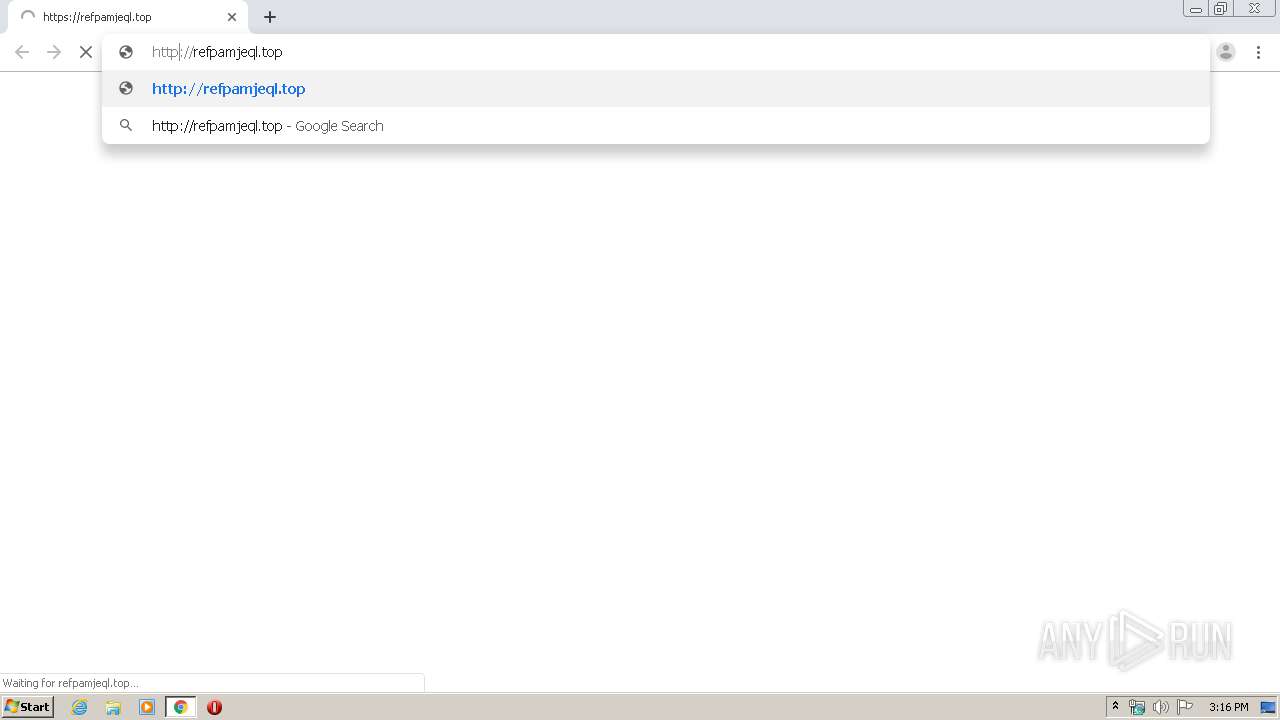
Task: Click the Show desktop button
Action: 1268,707
